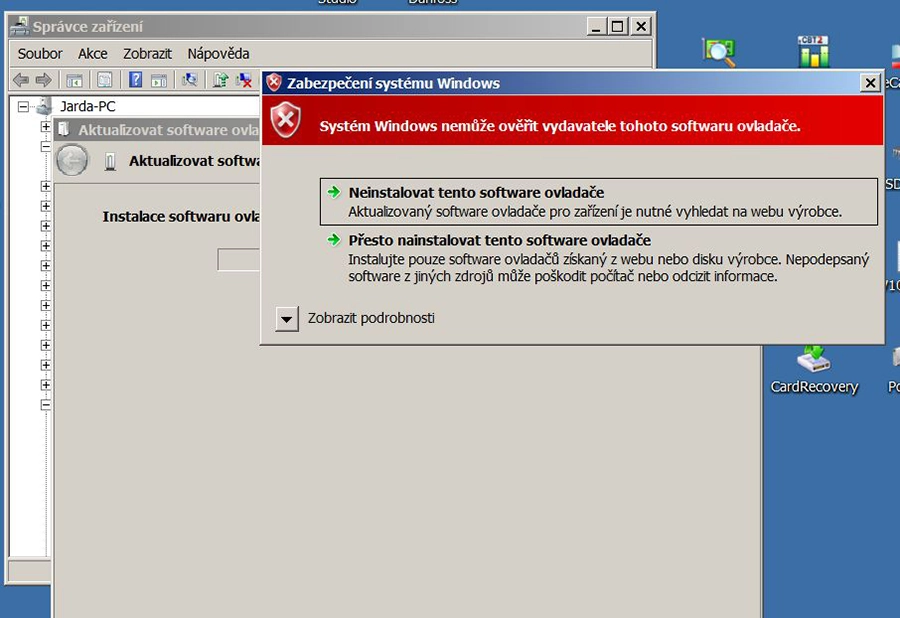Image resolution: width=900 pixels, height=618 pixels.
Task: Click the blue question mark Help icon
Action: coord(135,79)
